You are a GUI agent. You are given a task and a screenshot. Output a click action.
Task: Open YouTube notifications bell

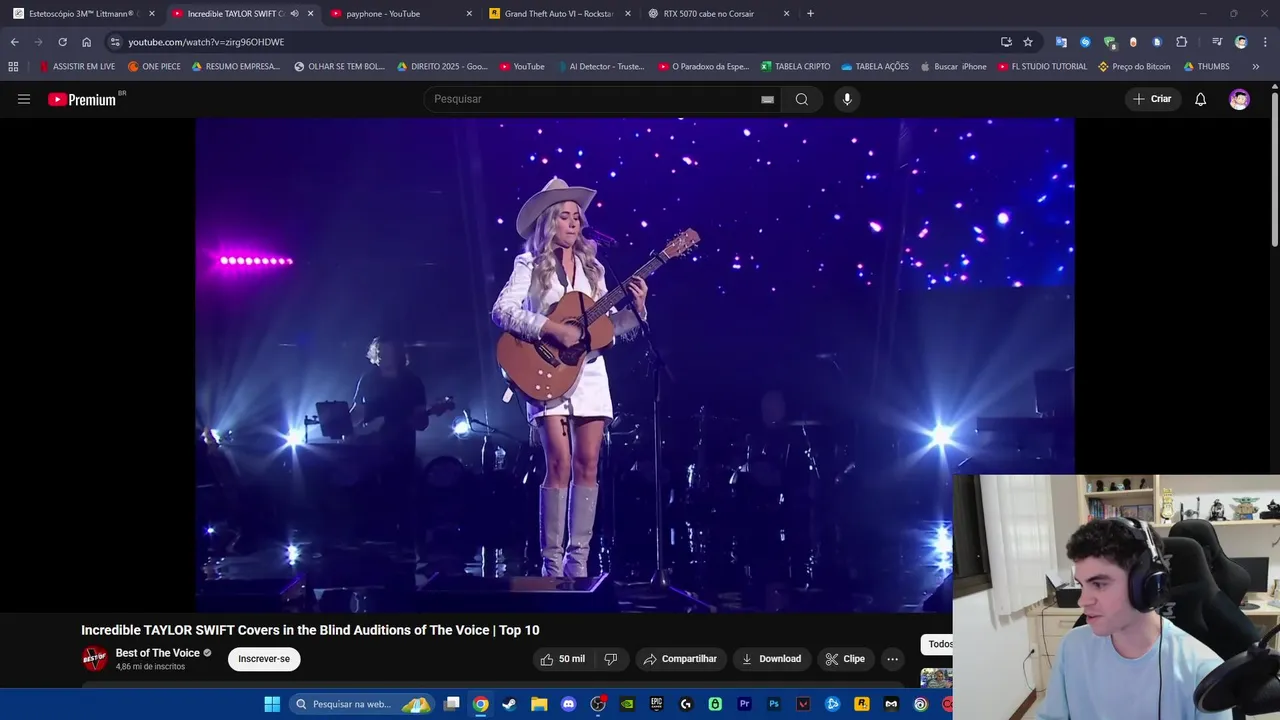(x=1201, y=99)
